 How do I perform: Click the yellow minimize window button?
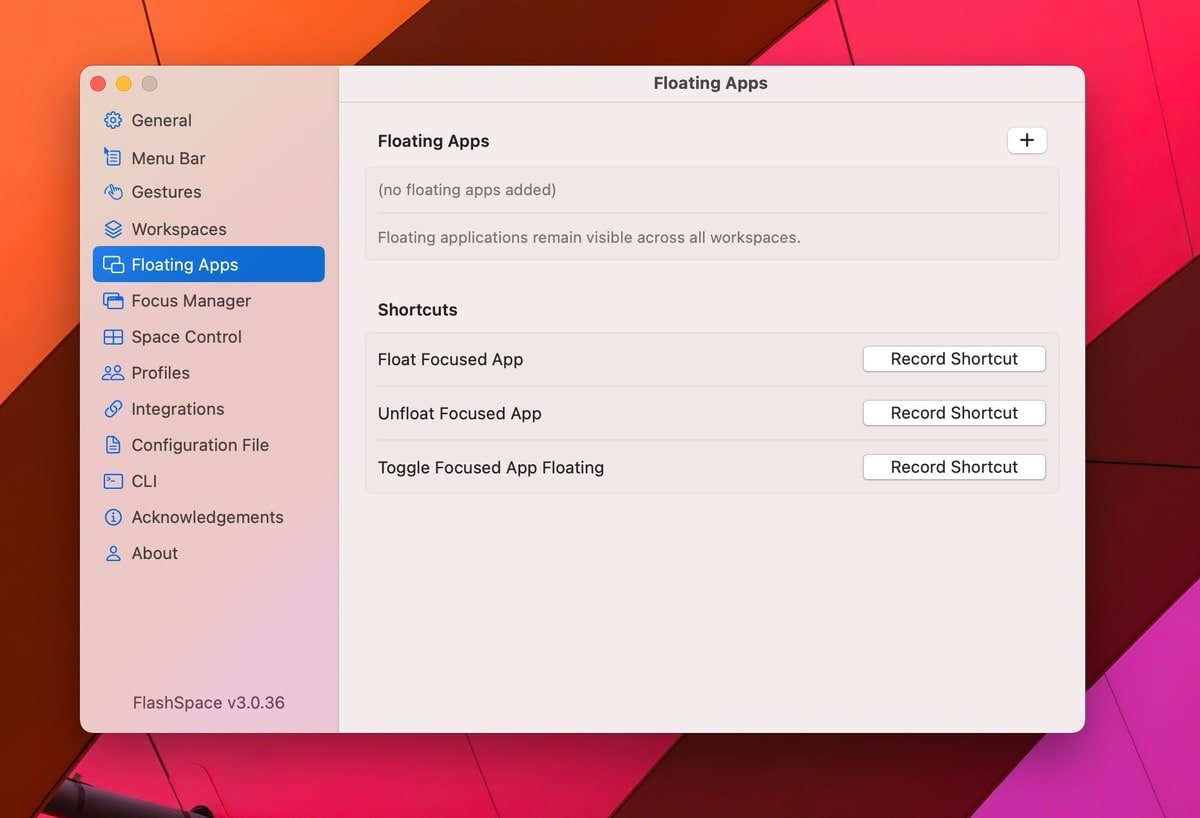124,84
